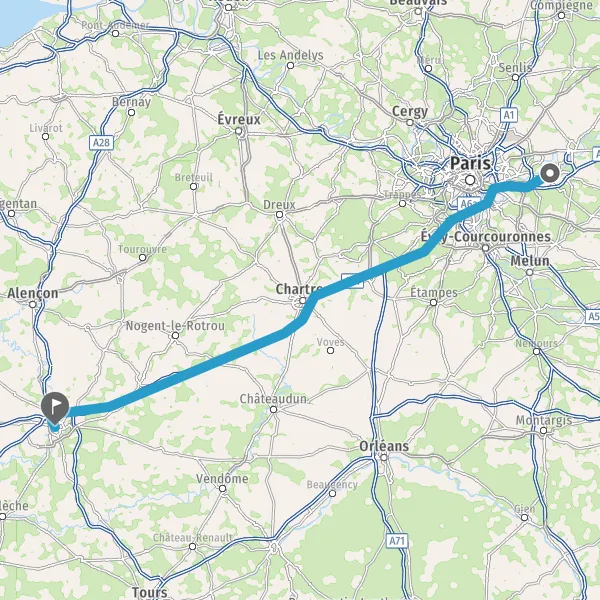Click the A71 motorway shield
This screenshot has width=600, height=600.
pos(397,541)
